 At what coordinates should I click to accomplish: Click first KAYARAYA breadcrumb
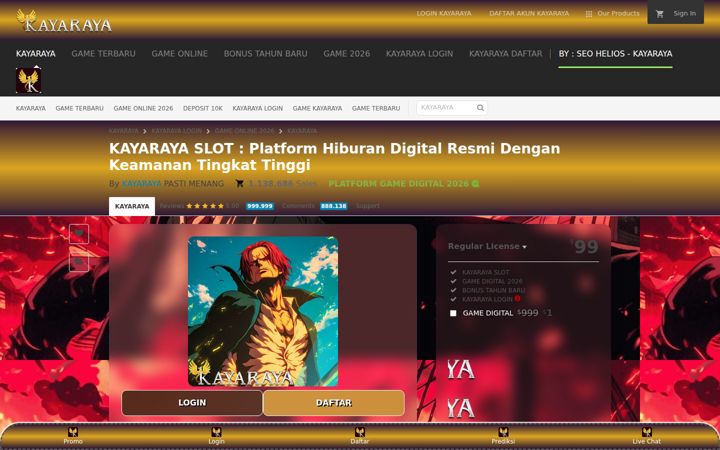pyautogui.click(x=124, y=131)
